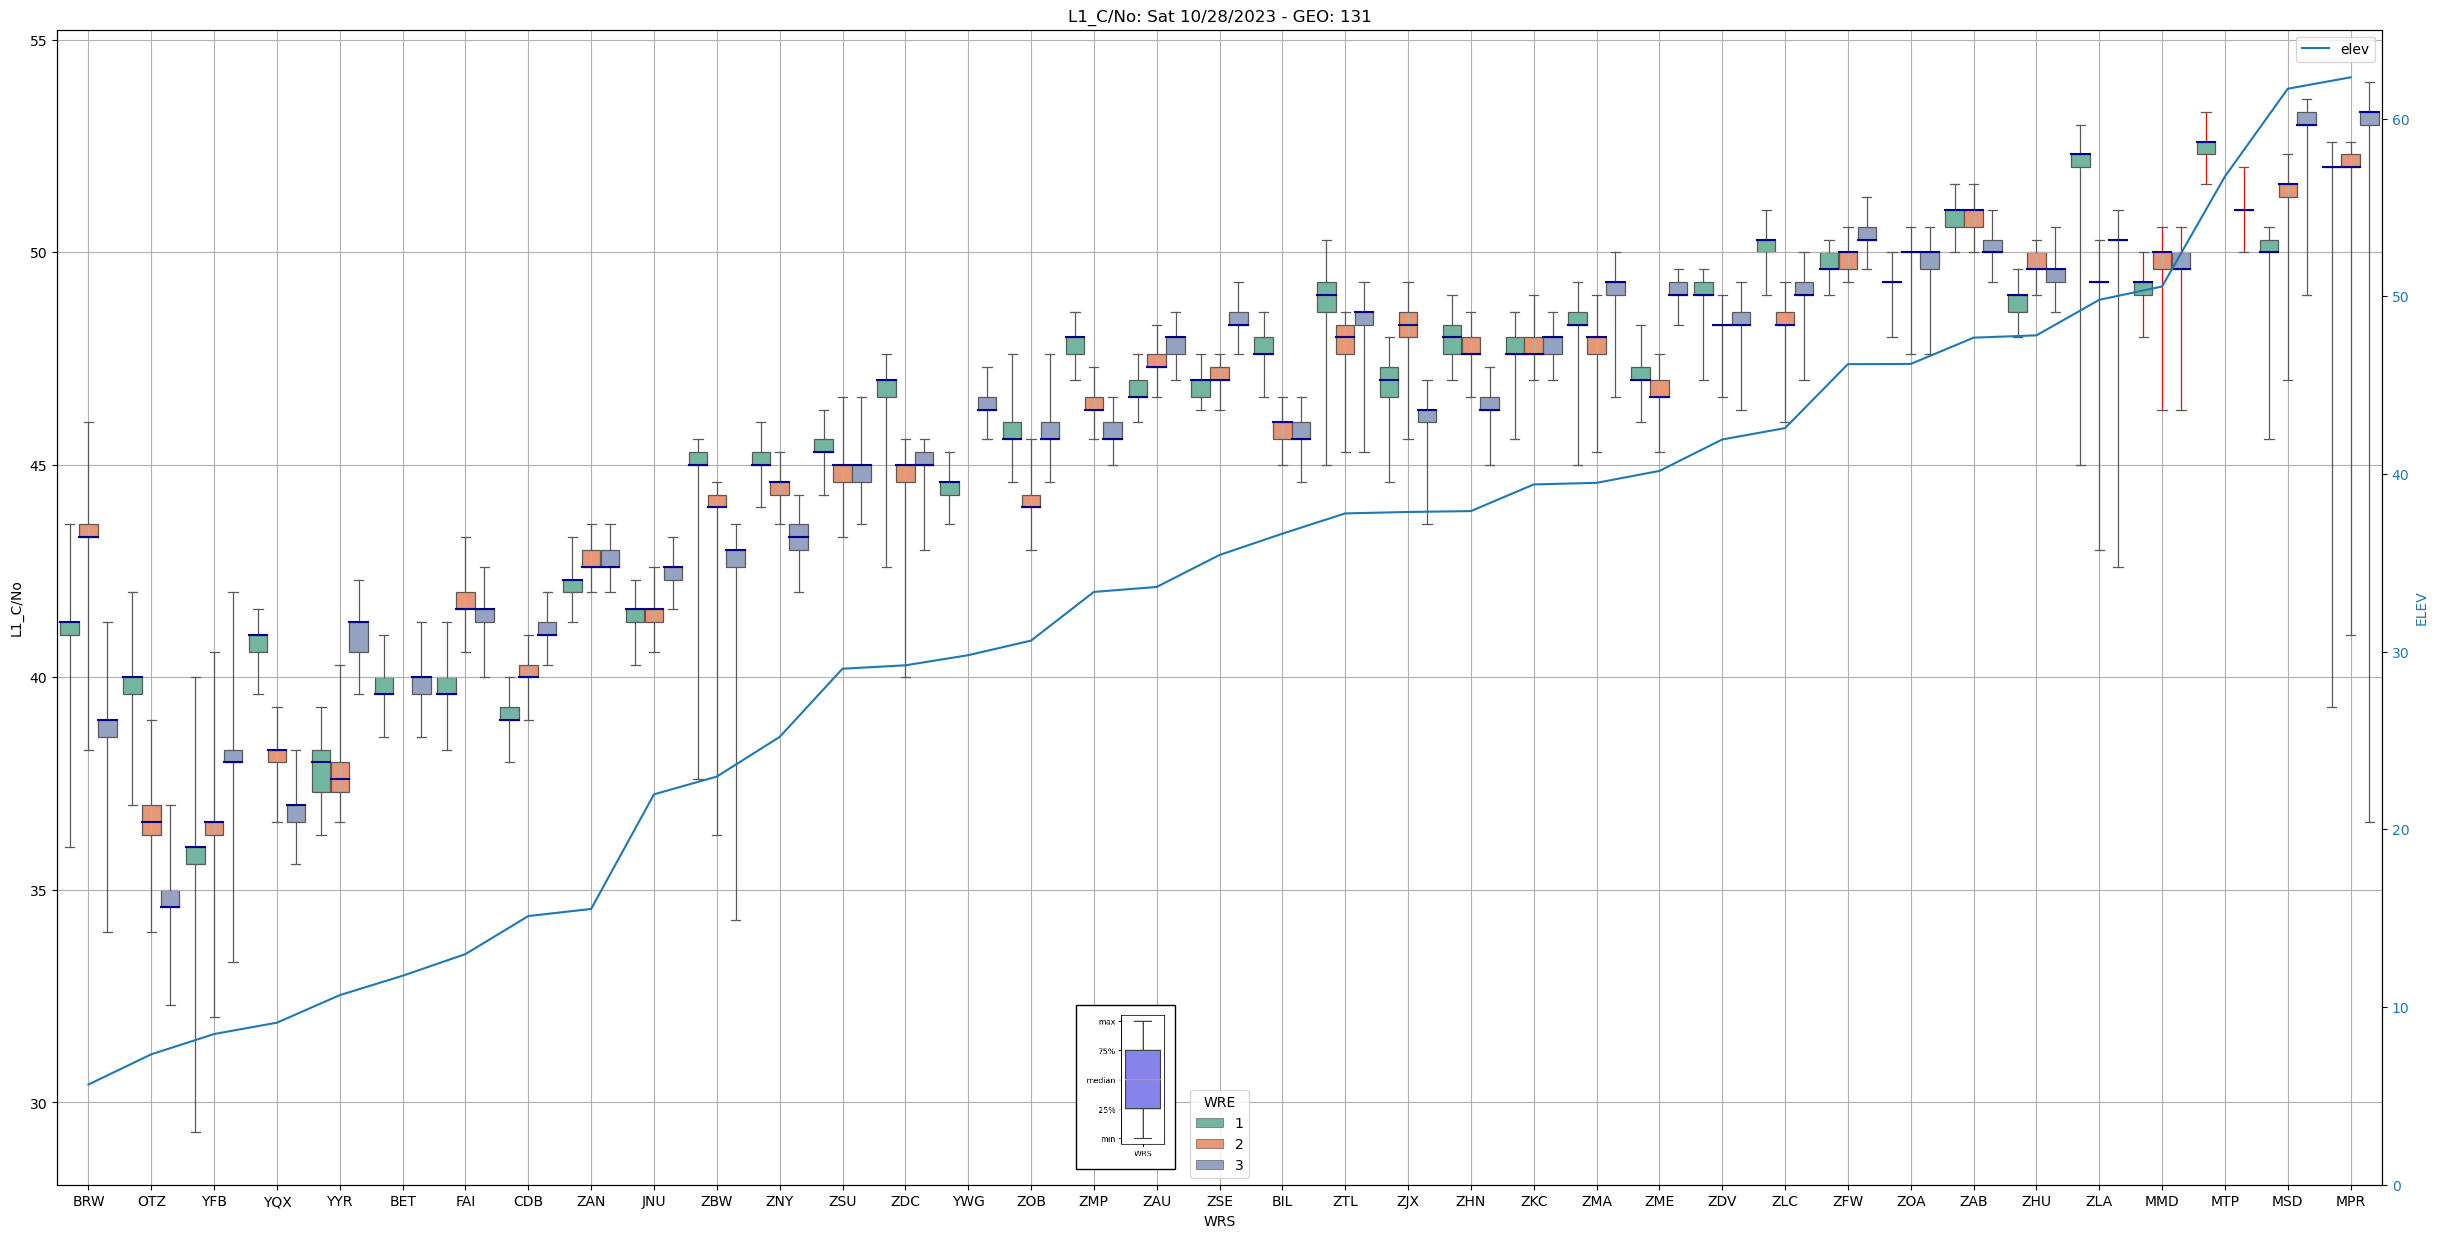Click the YFB station tick label
Image resolution: width=2439 pixels, height=1238 pixels.
214,1201
